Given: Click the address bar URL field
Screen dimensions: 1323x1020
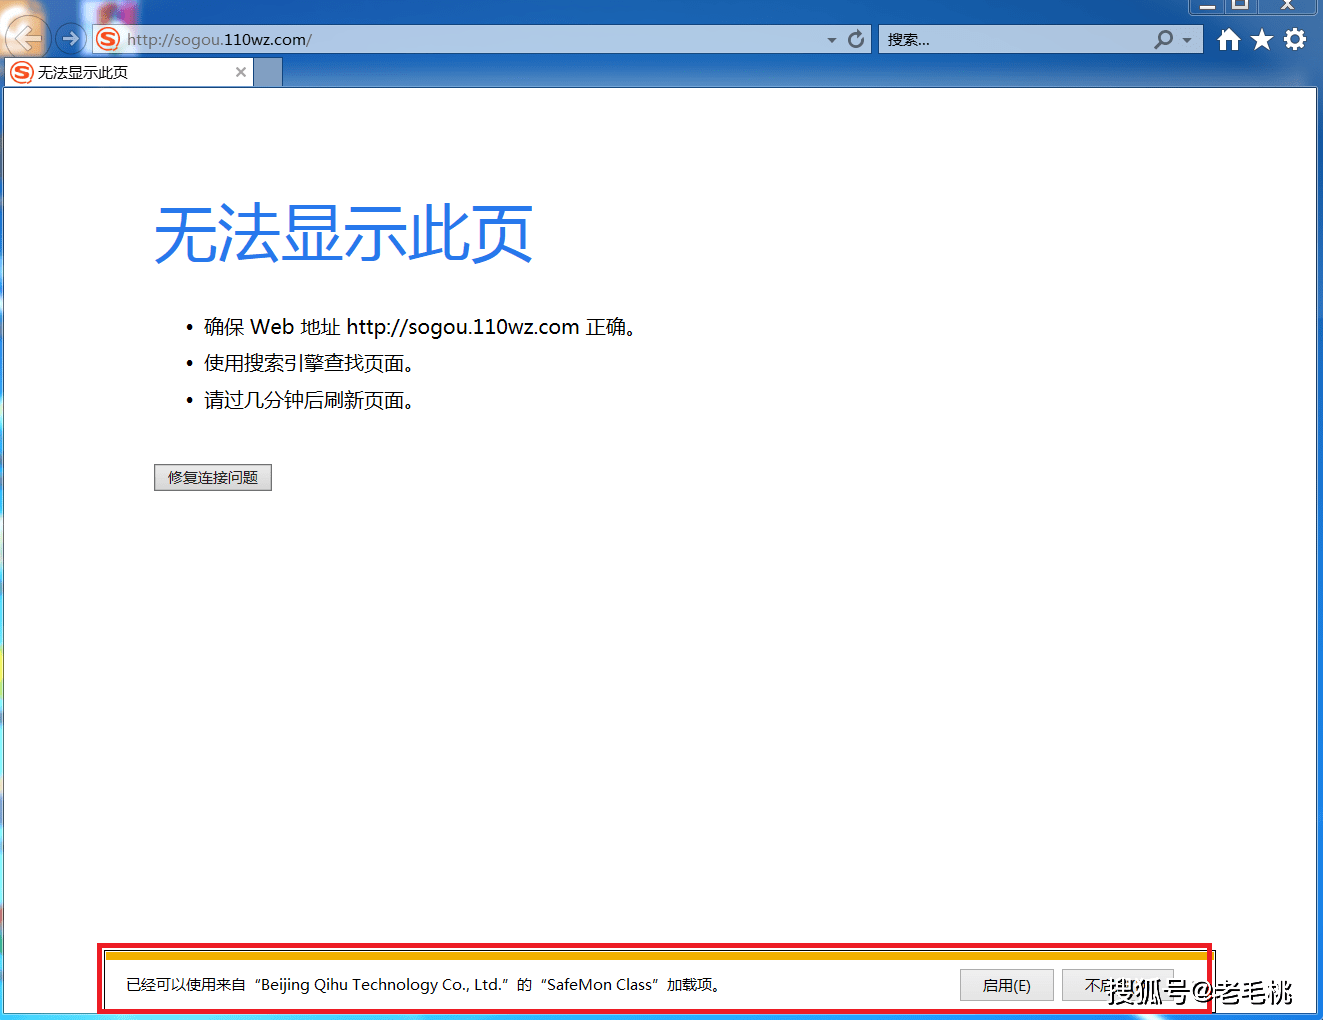Looking at the screenshot, I should tap(460, 39).
